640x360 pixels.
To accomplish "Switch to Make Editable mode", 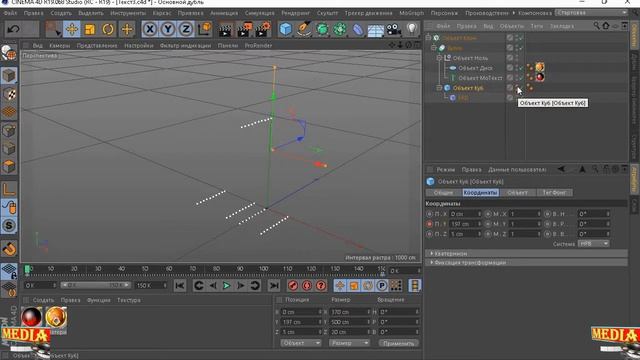I will point(9,53).
